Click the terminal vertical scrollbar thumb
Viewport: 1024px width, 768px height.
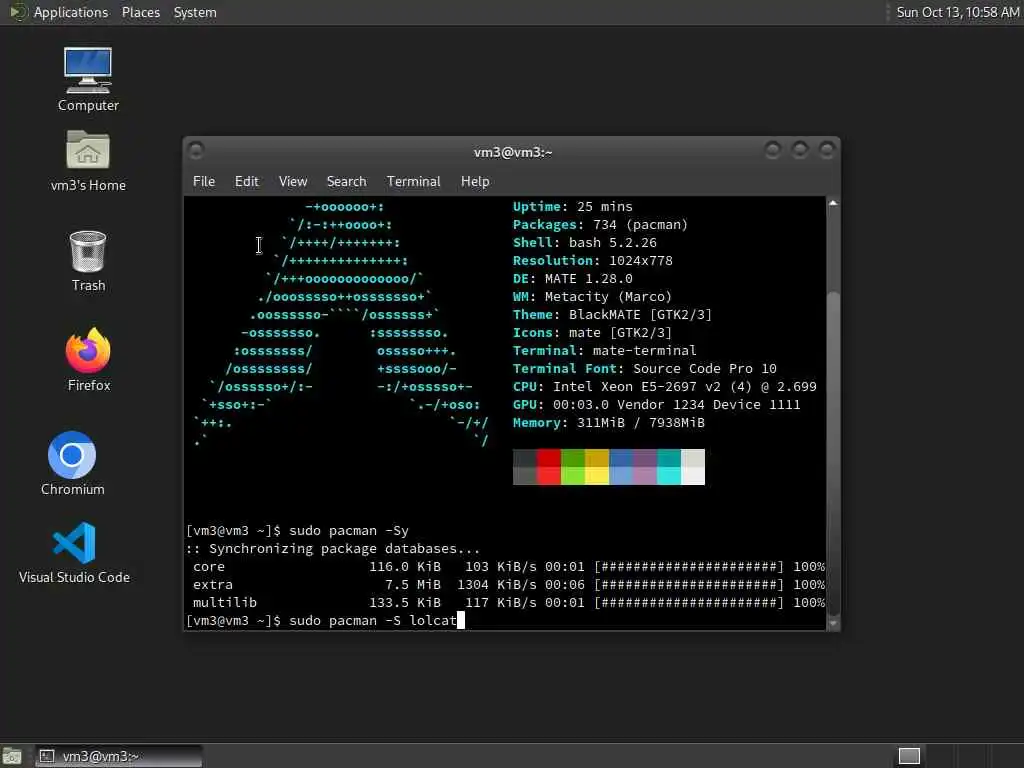833,452
